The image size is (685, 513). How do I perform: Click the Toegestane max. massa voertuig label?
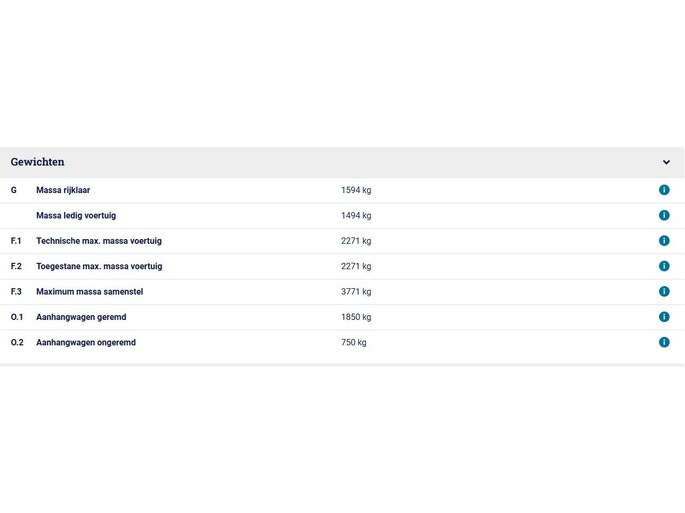[99, 267]
